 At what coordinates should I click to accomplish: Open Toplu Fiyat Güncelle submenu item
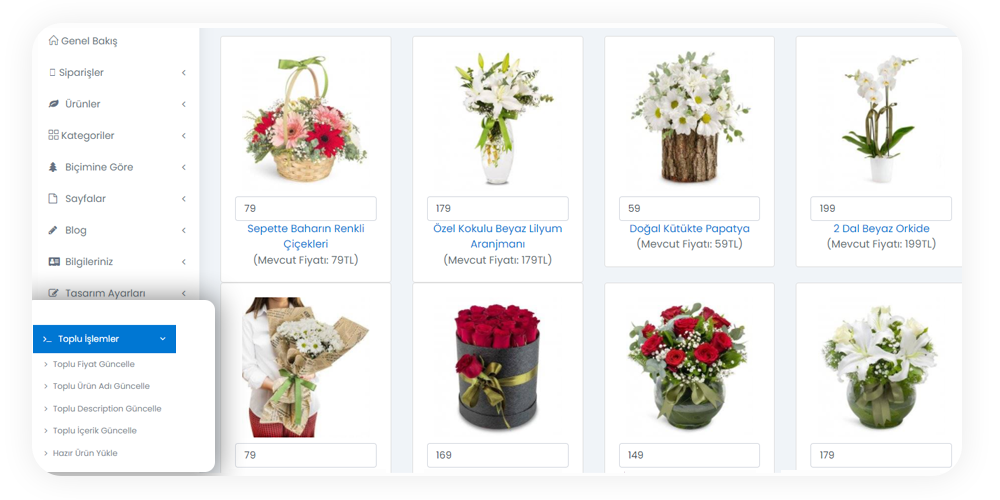[94, 364]
